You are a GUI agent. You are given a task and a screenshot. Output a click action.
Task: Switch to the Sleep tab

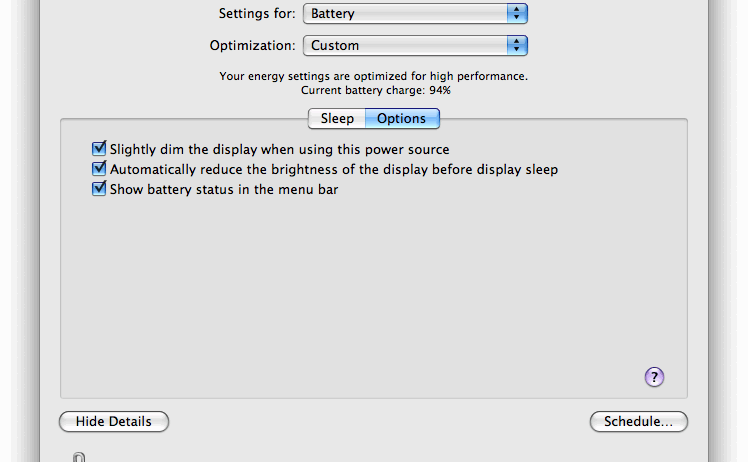[x=337, y=118]
